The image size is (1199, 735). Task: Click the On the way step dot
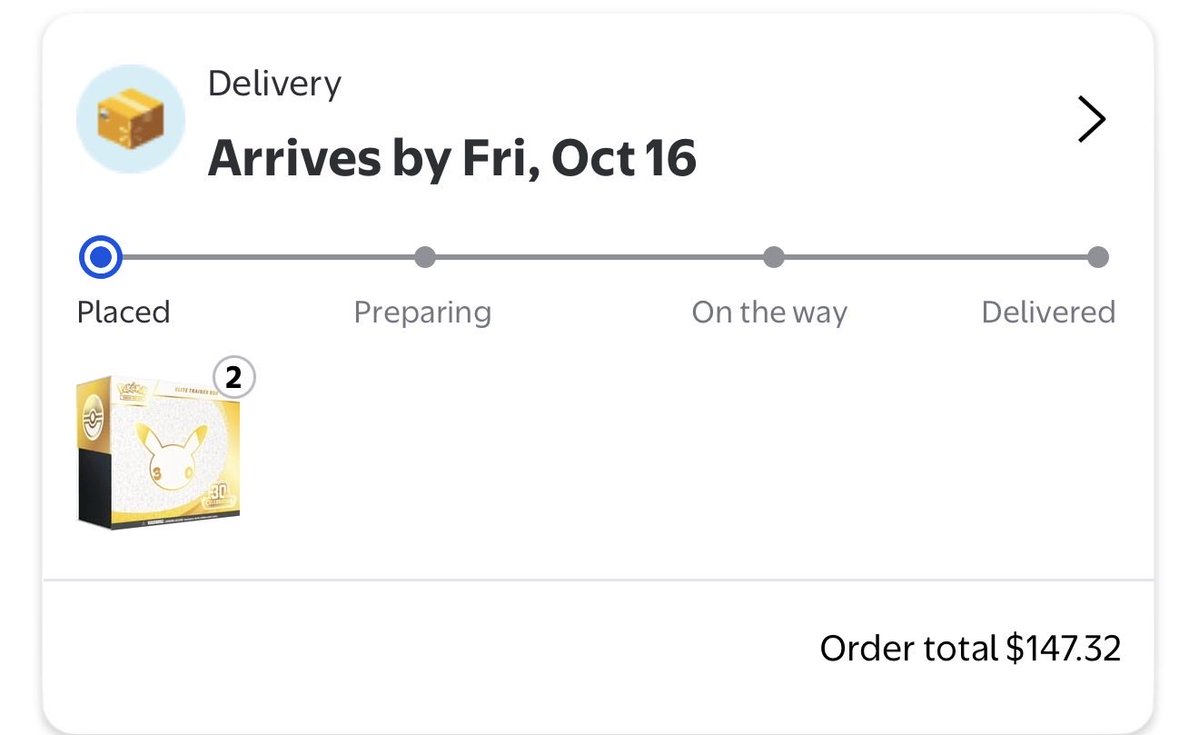point(773,257)
